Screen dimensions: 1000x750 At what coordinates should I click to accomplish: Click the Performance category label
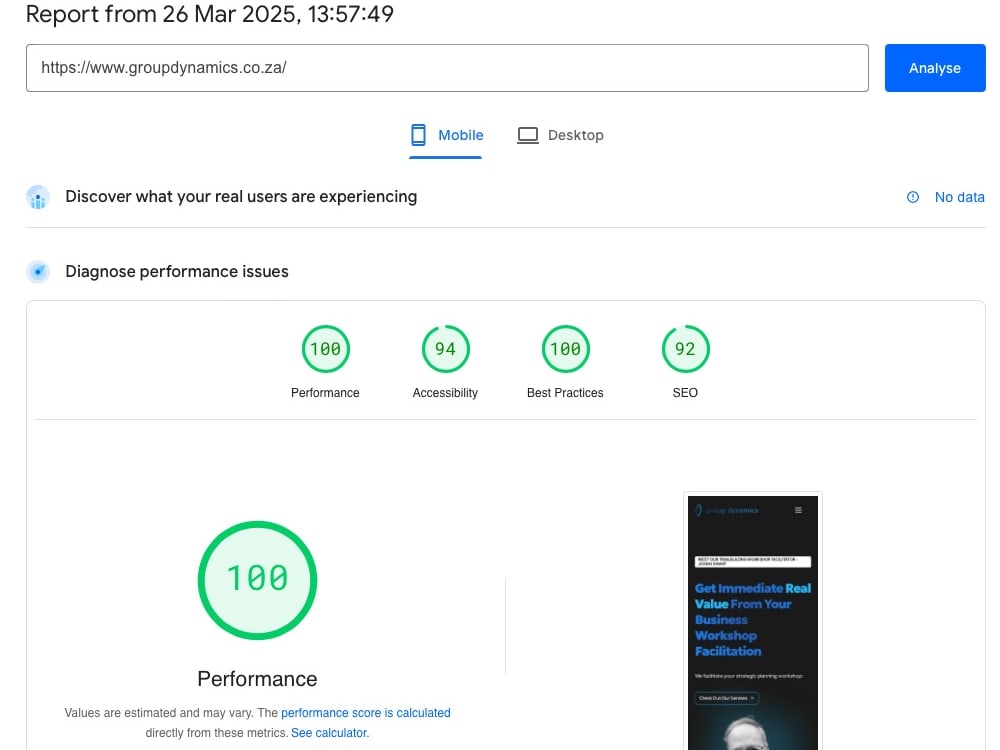point(325,393)
